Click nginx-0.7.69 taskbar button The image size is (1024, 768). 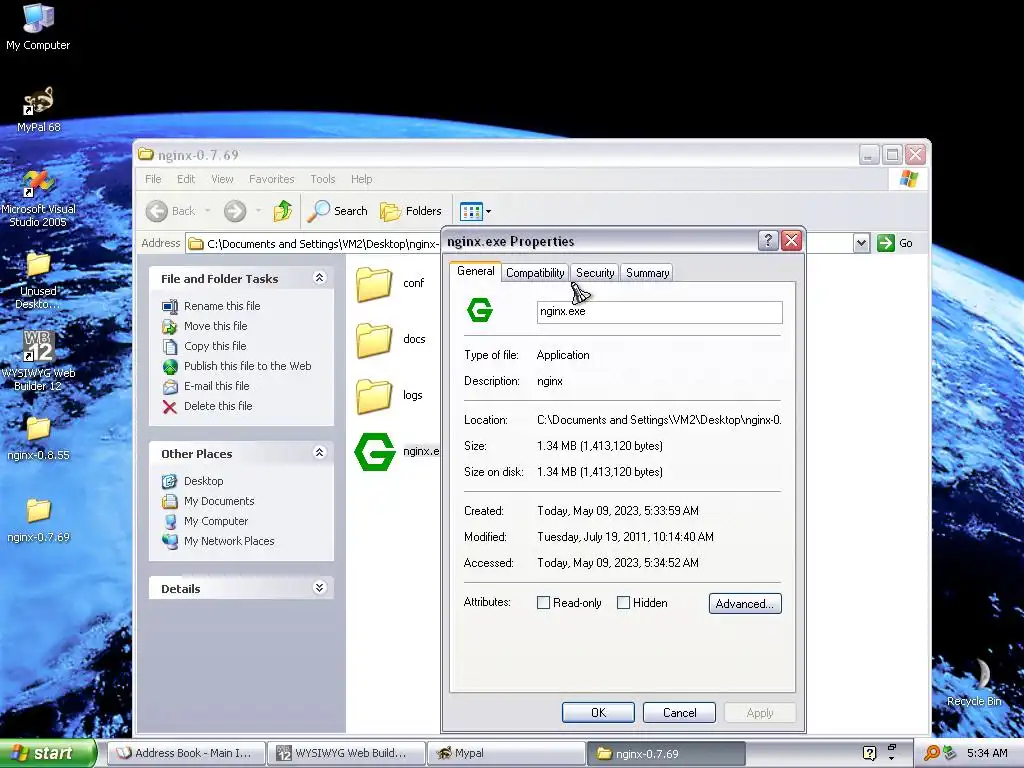click(666, 753)
